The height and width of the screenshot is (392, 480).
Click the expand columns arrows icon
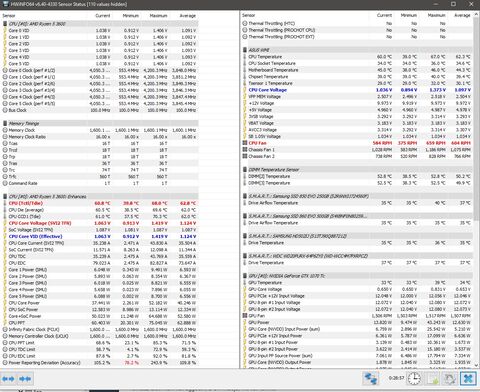pos(8,379)
